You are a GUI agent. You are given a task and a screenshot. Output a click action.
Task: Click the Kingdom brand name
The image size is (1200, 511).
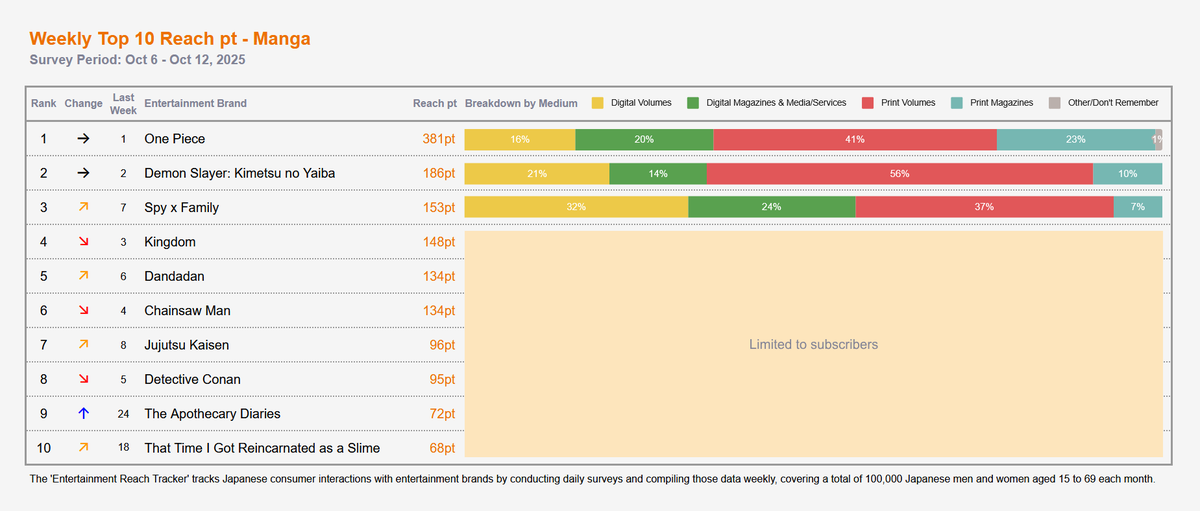tap(170, 242)
